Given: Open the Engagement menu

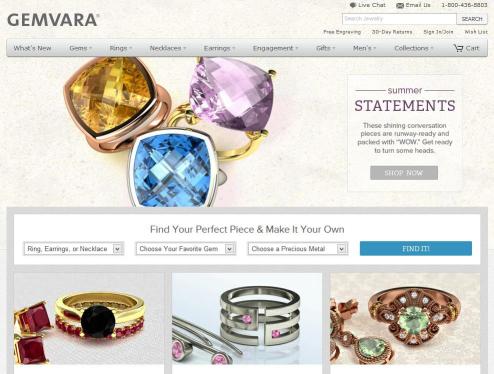Looking at the screenshot, I should click(x=275, y=48).
